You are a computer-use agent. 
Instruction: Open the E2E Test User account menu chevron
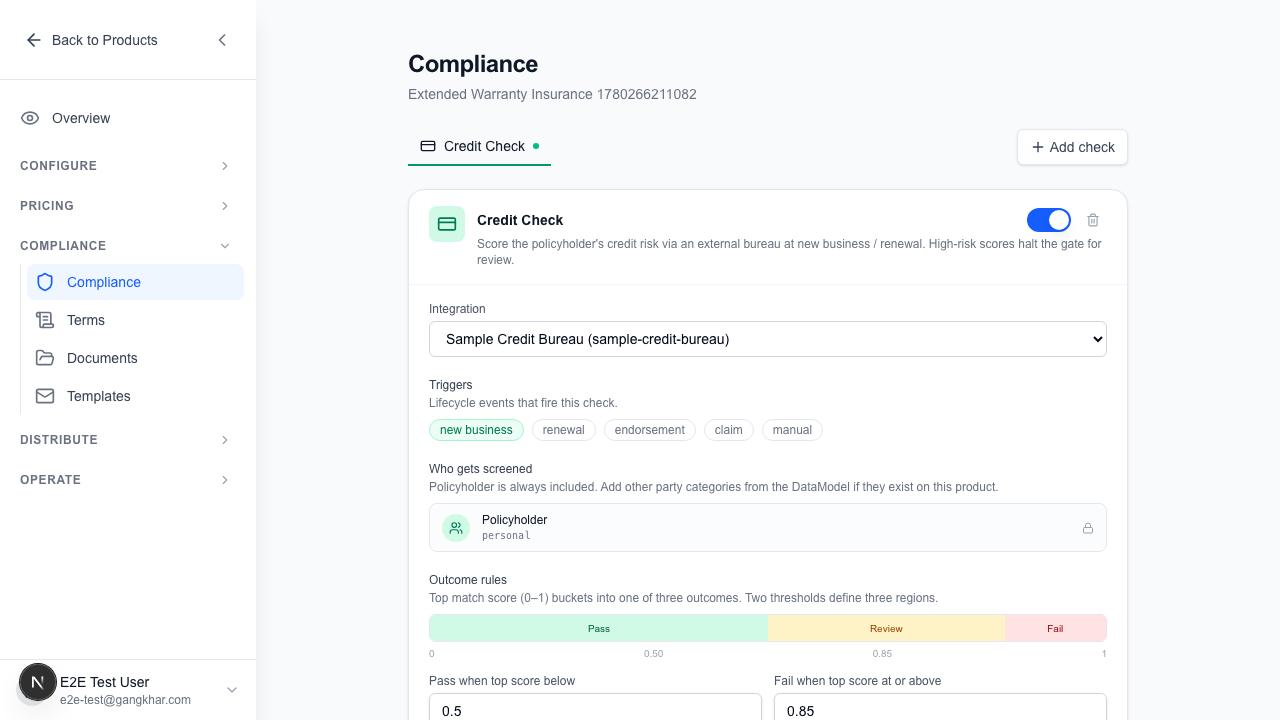tap(232, 690)
